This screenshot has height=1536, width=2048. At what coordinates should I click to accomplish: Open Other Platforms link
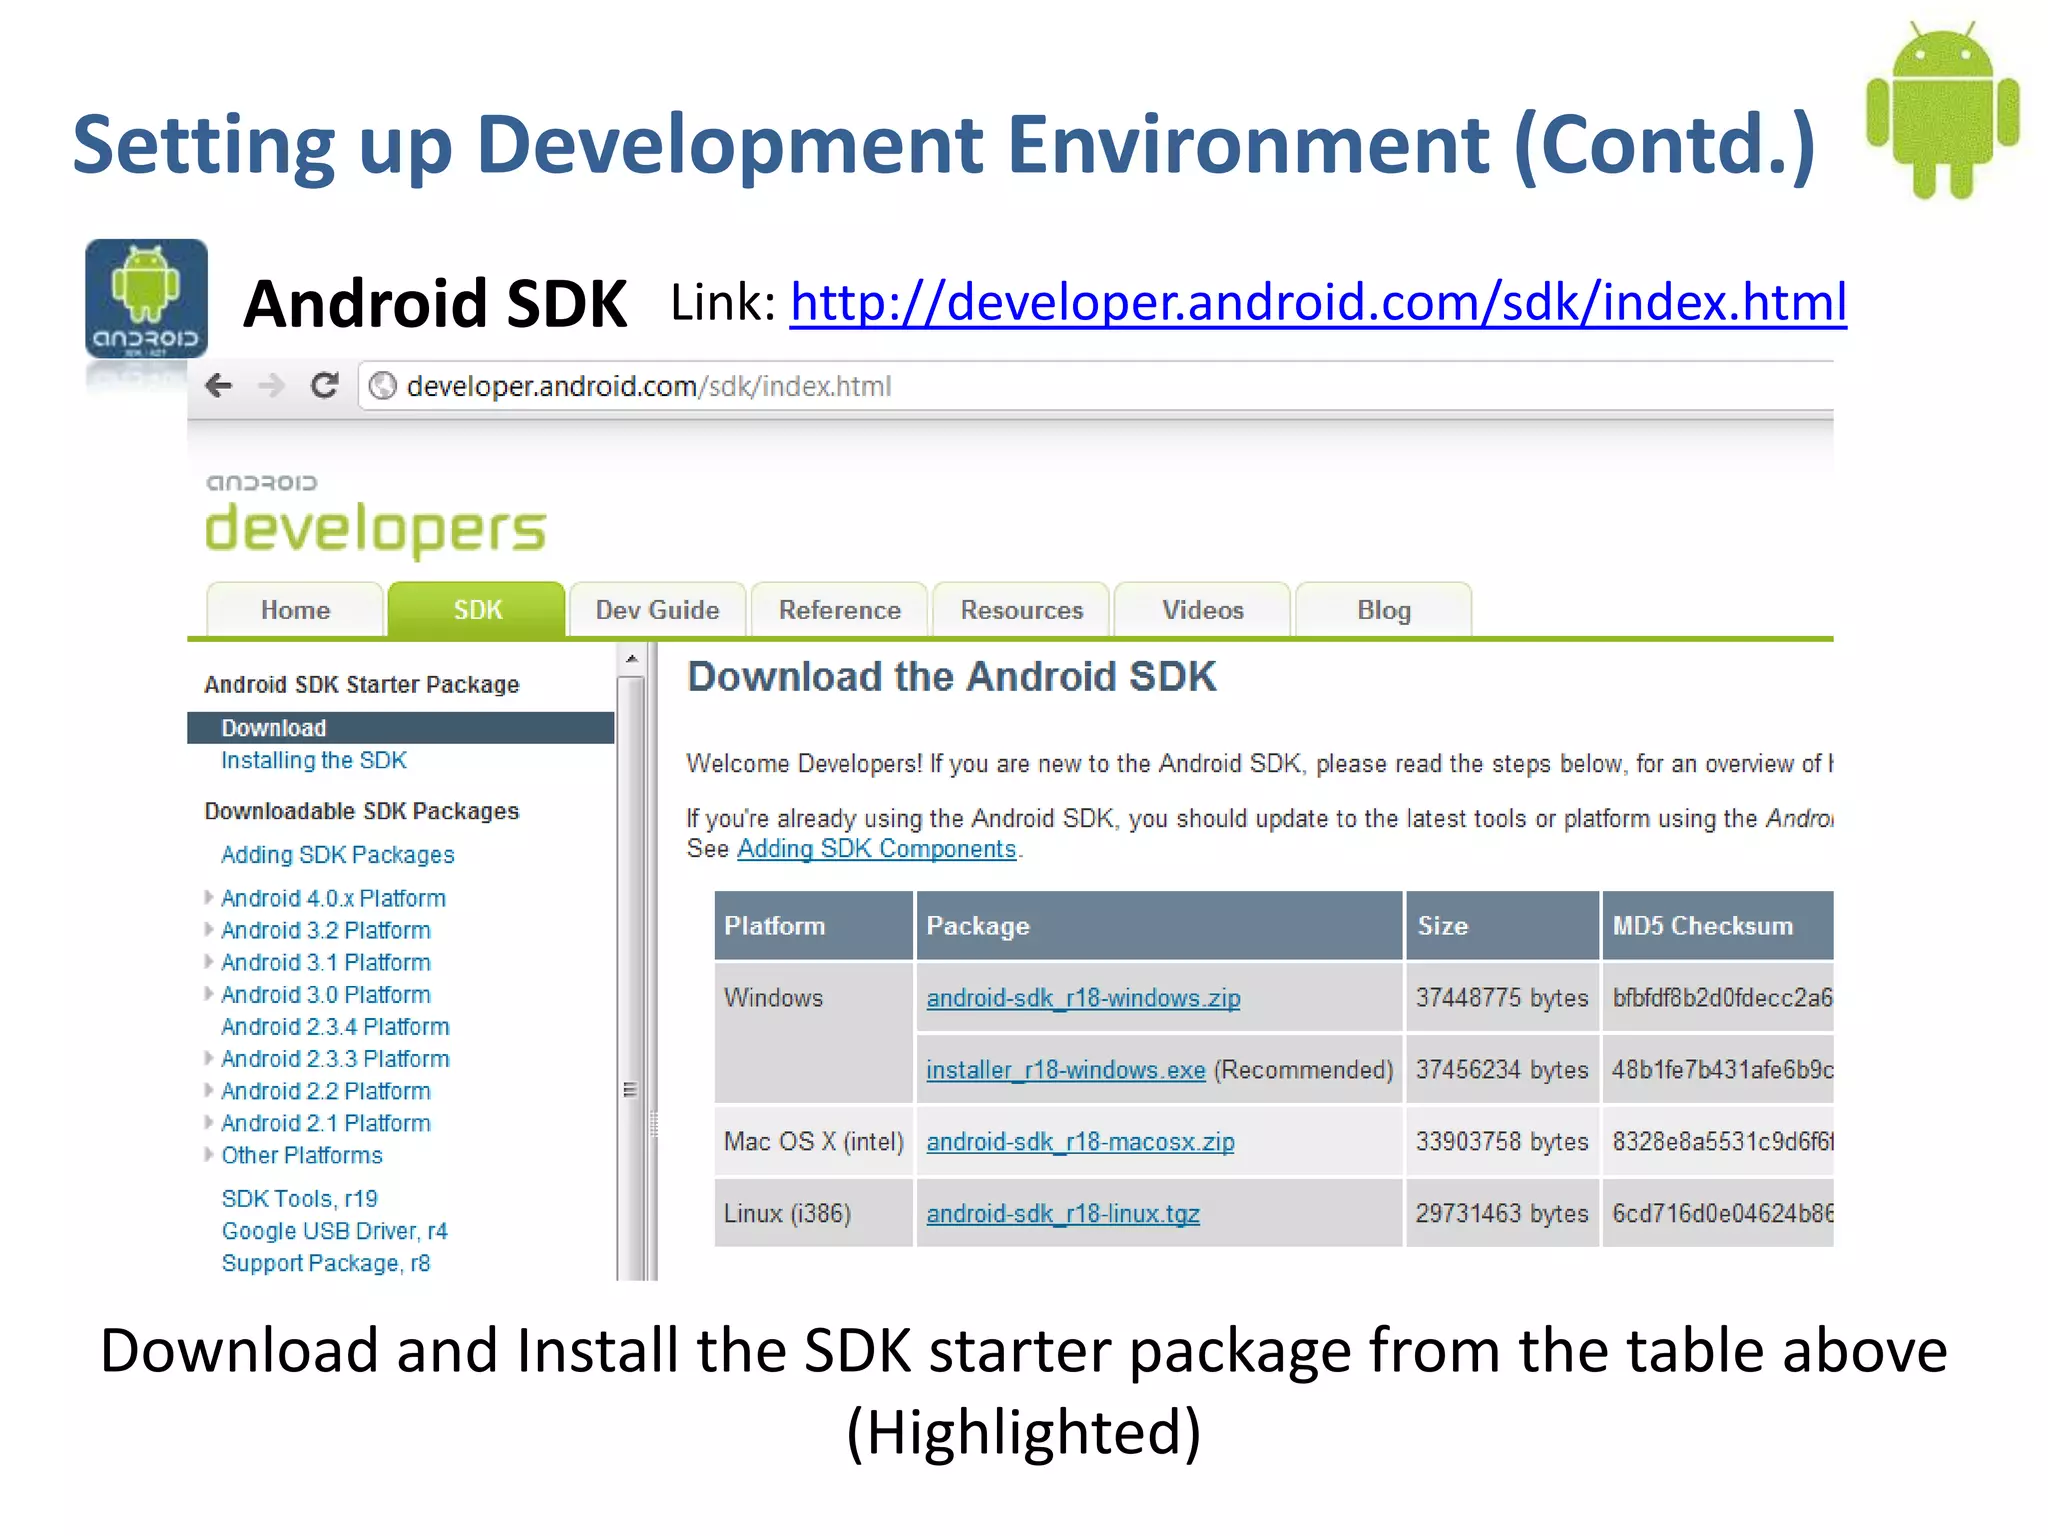pos(302,1155)
